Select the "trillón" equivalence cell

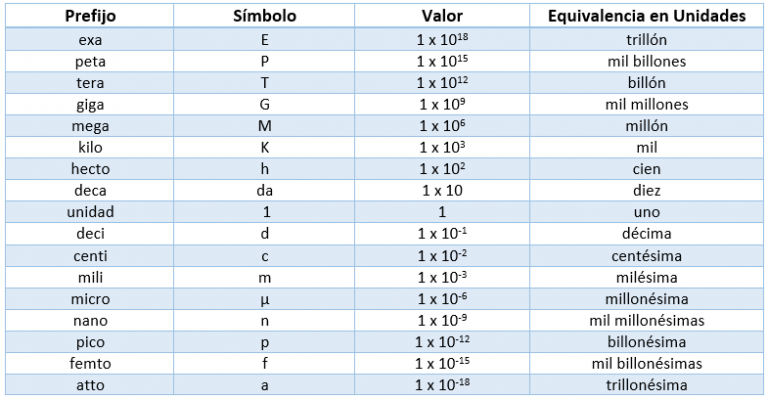coord(647,40)
